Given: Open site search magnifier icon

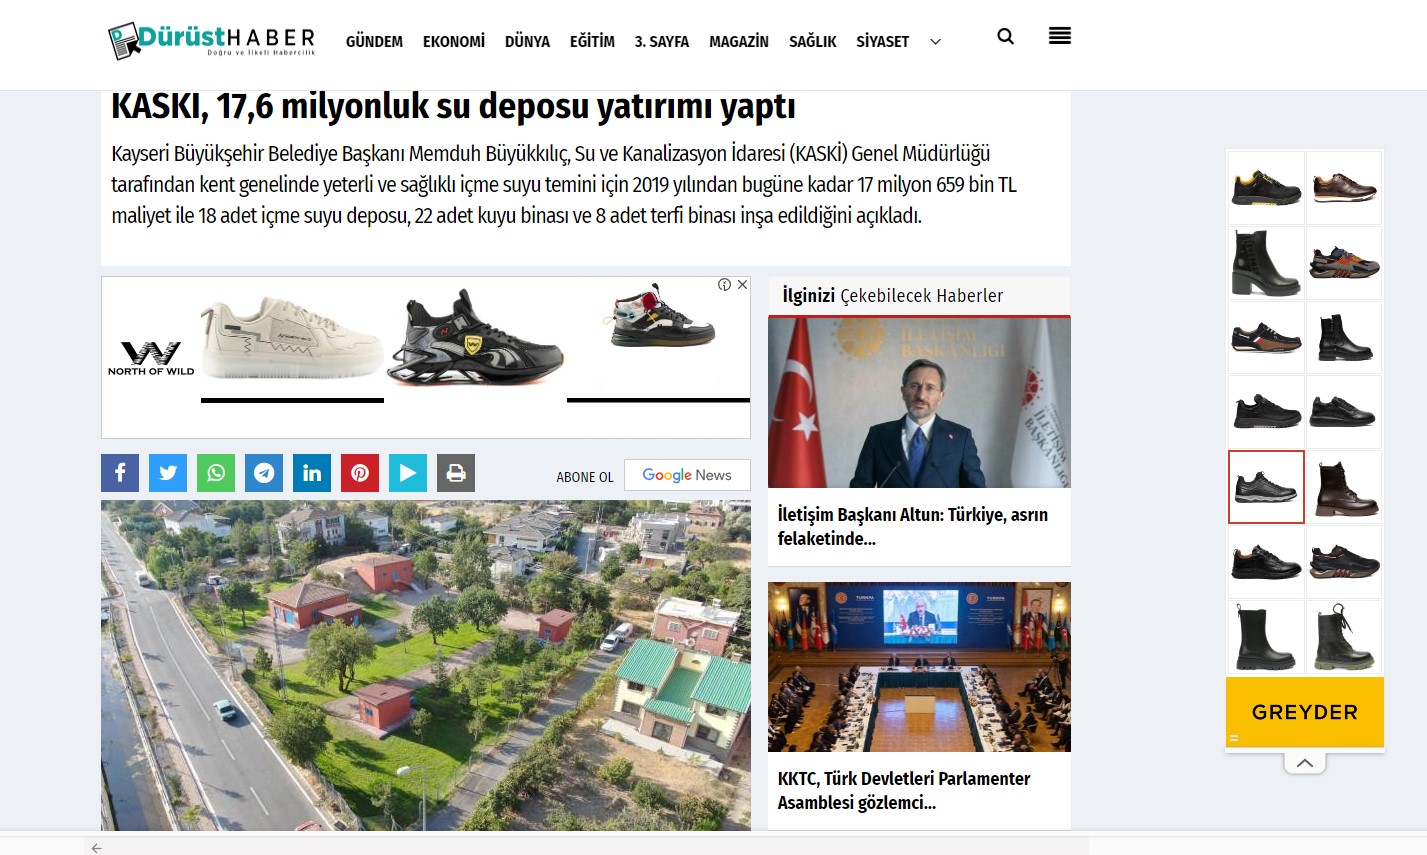Looking at the screenshot, I should 1006,37.
